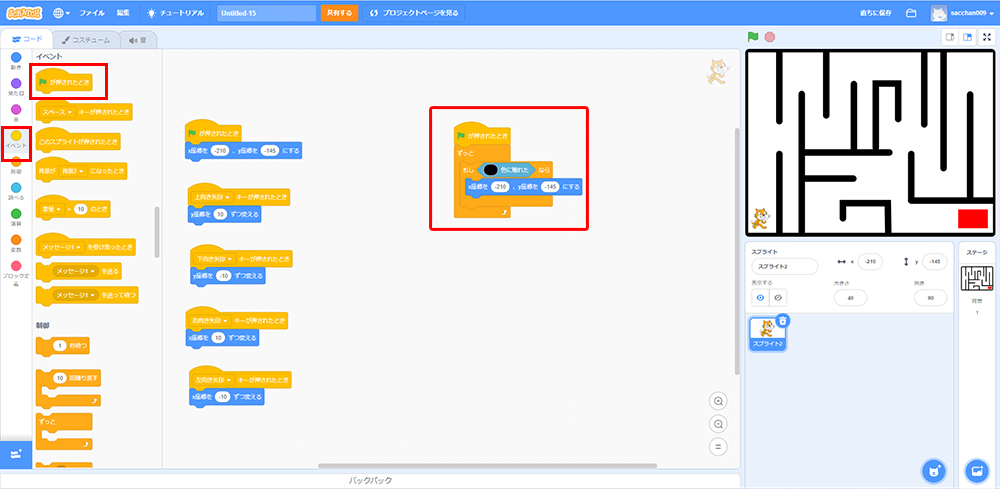Screen dimensions: 1000x489
Task: Expand the スペース key dropdown in the palette
Action: pos(87,112)
